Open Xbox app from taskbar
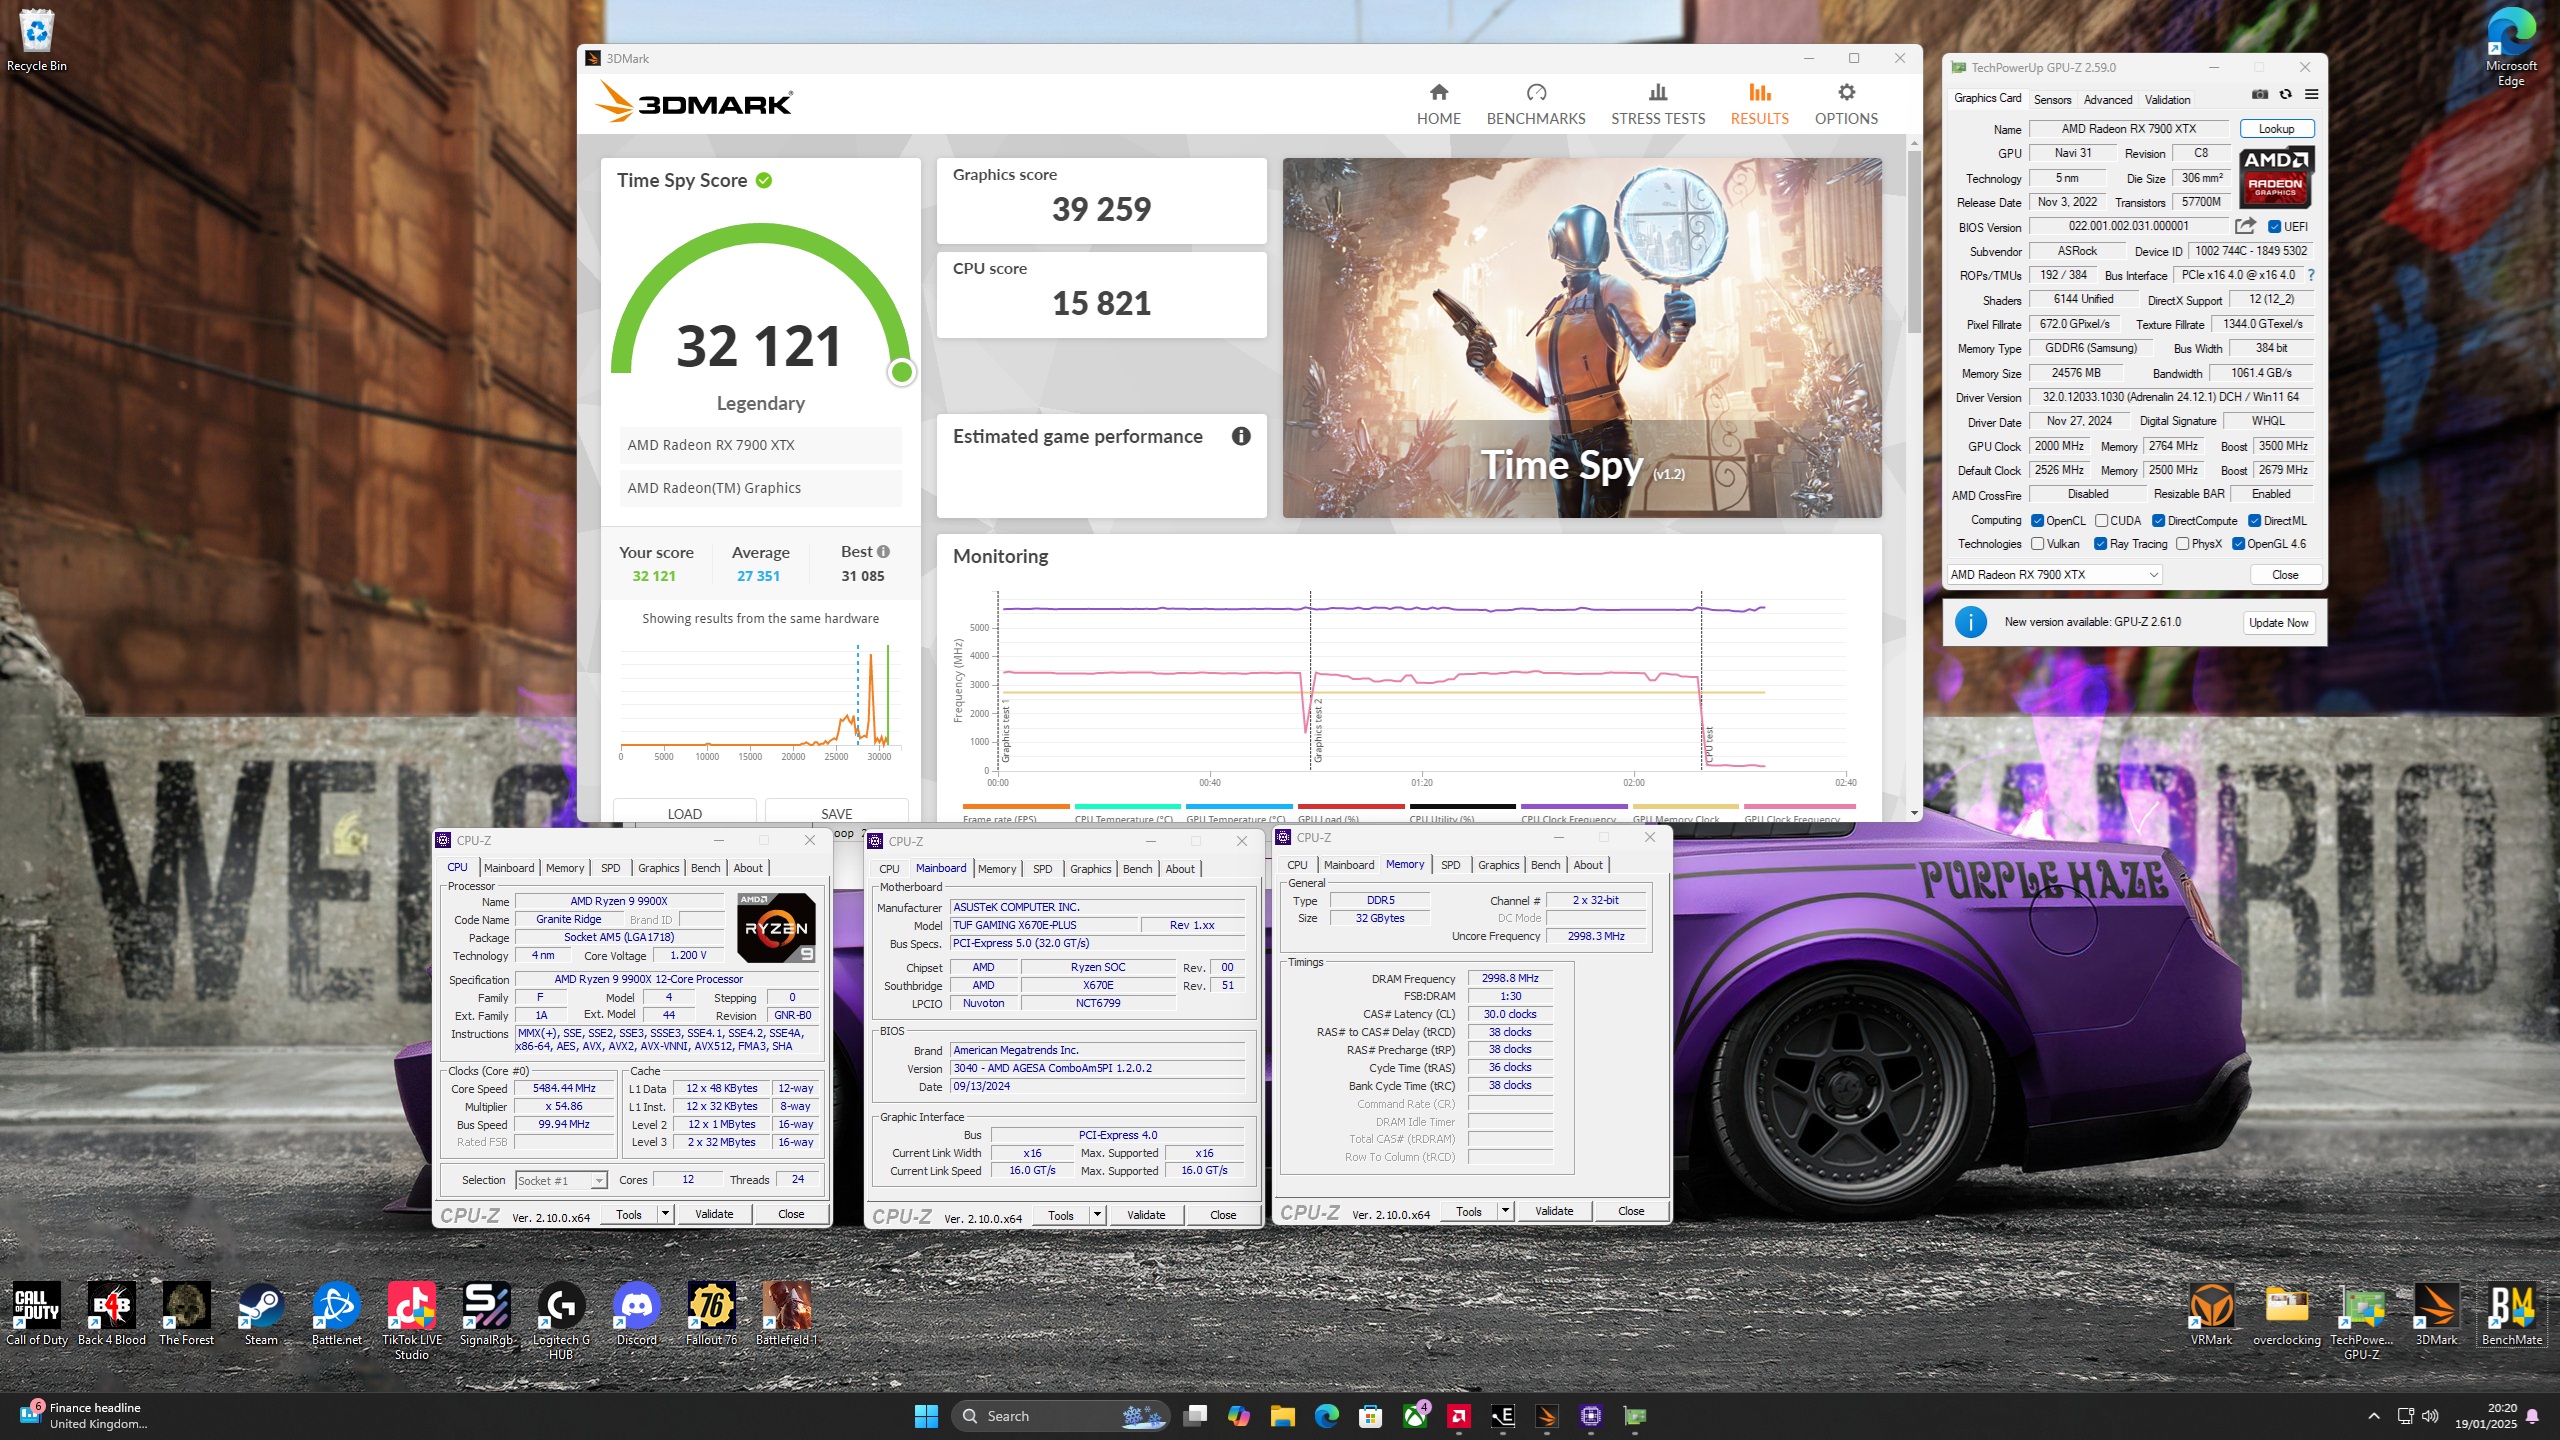 coord(1415,1416)
